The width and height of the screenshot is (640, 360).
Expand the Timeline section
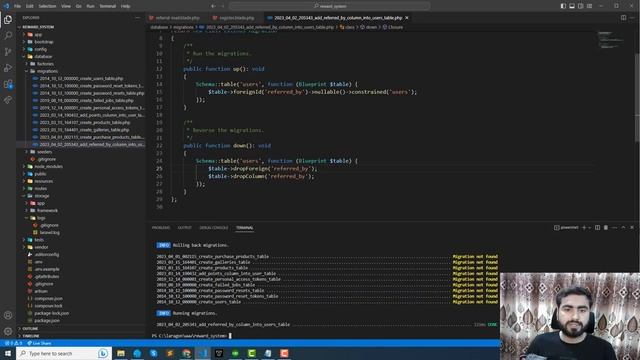31,336
